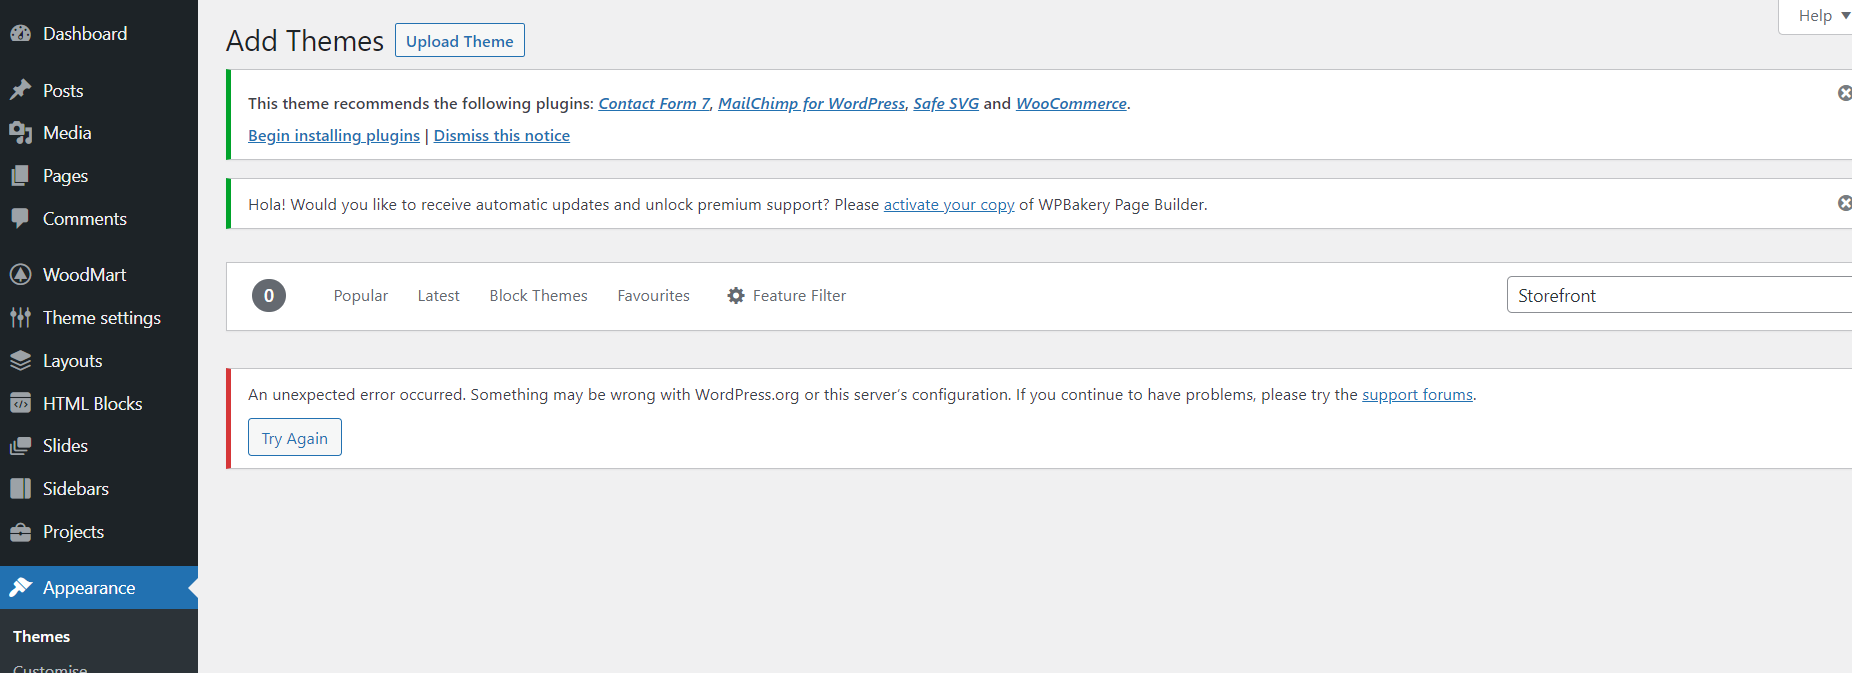Select the Block Themes tab
1852x673 pixels.
(538, 296)
